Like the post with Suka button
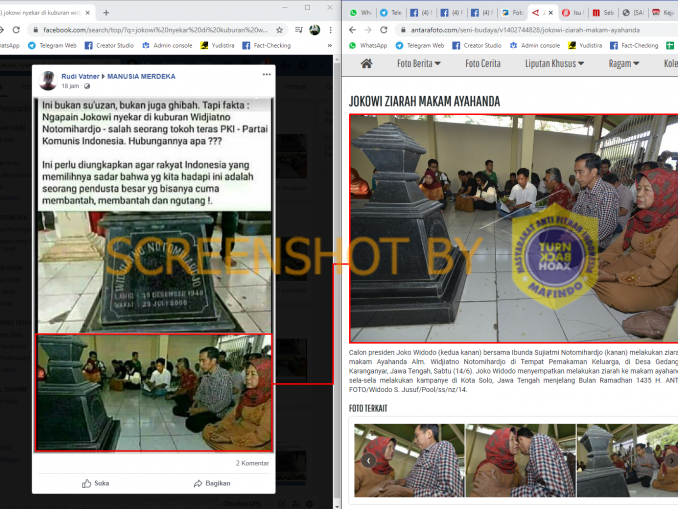 tap(96, 483)
